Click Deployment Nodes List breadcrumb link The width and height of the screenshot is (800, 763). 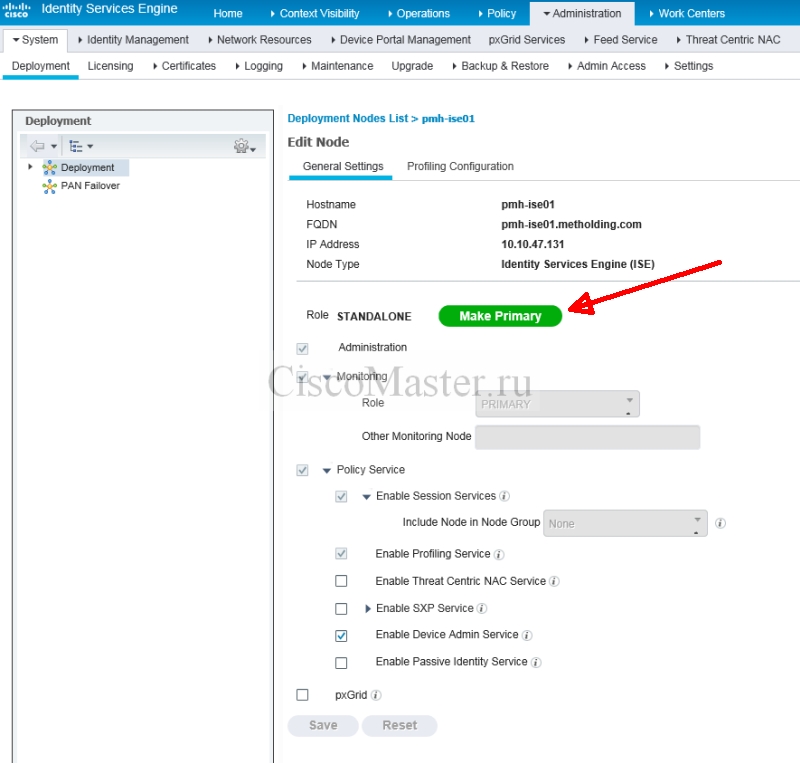[x=347, y=118]
